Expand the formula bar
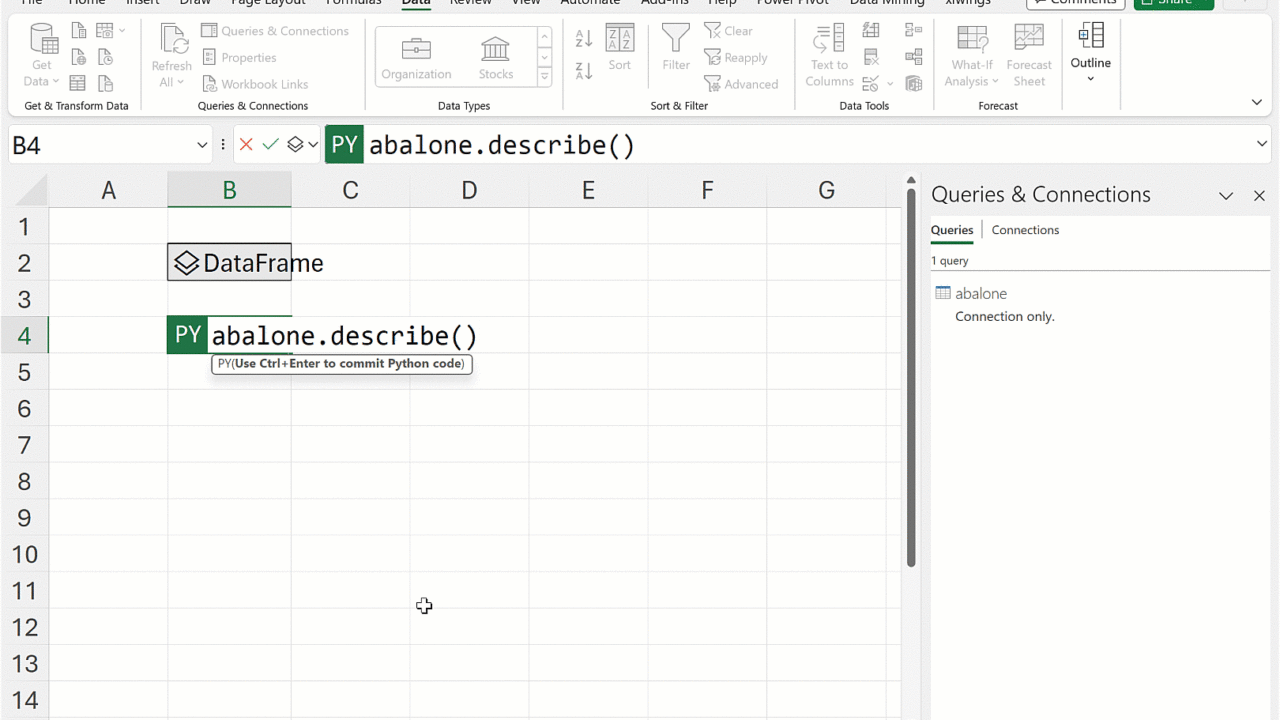This screenshot has width=1280, height=720. pyautogui.click(x=1261, y=145)
